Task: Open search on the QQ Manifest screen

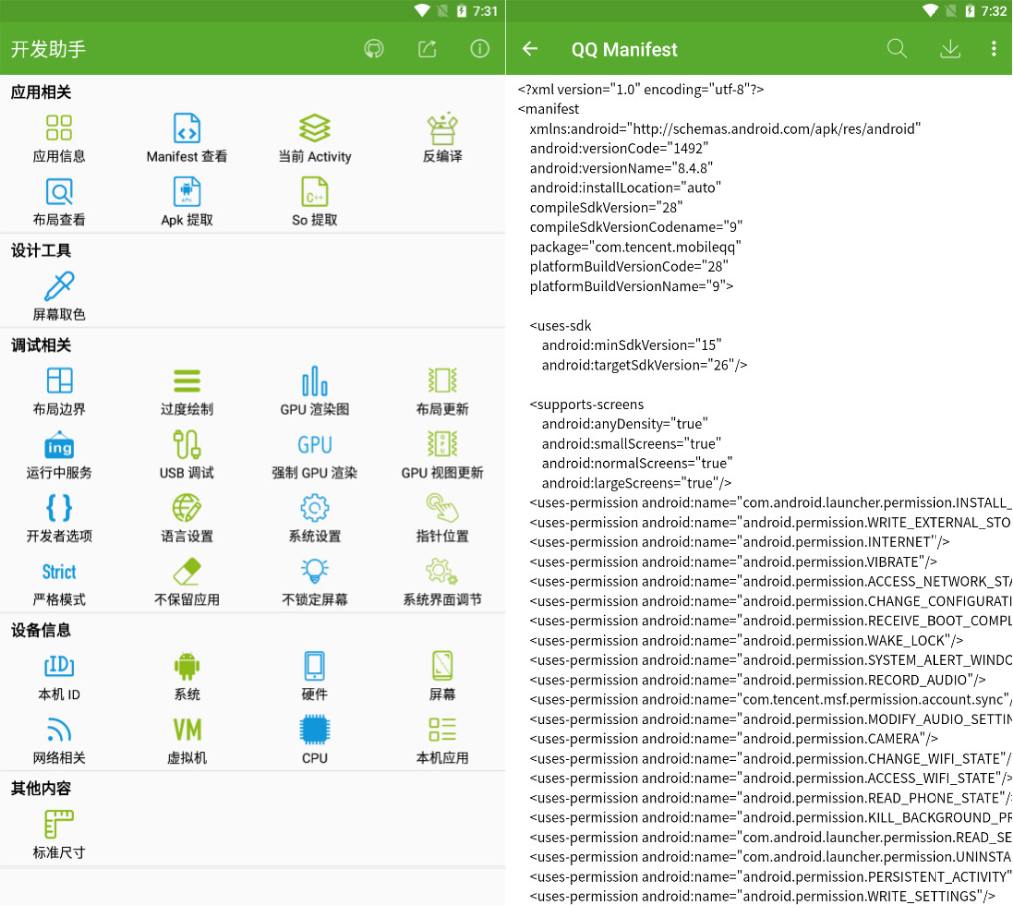Action: click(896, 48)
